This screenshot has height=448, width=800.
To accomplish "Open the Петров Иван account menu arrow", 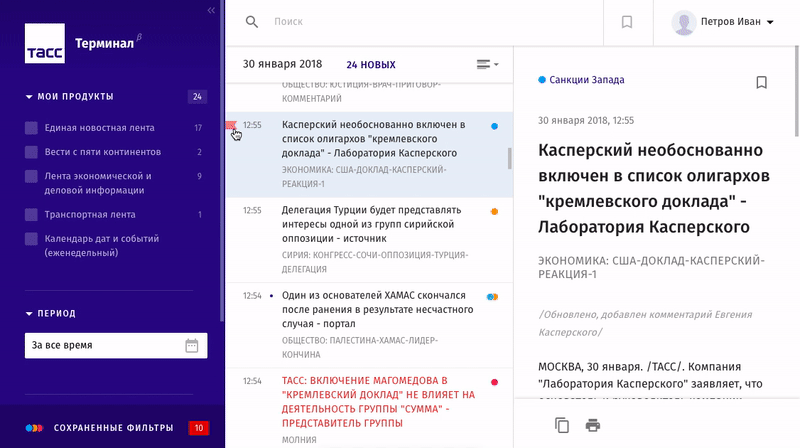I will coord(770,22).
